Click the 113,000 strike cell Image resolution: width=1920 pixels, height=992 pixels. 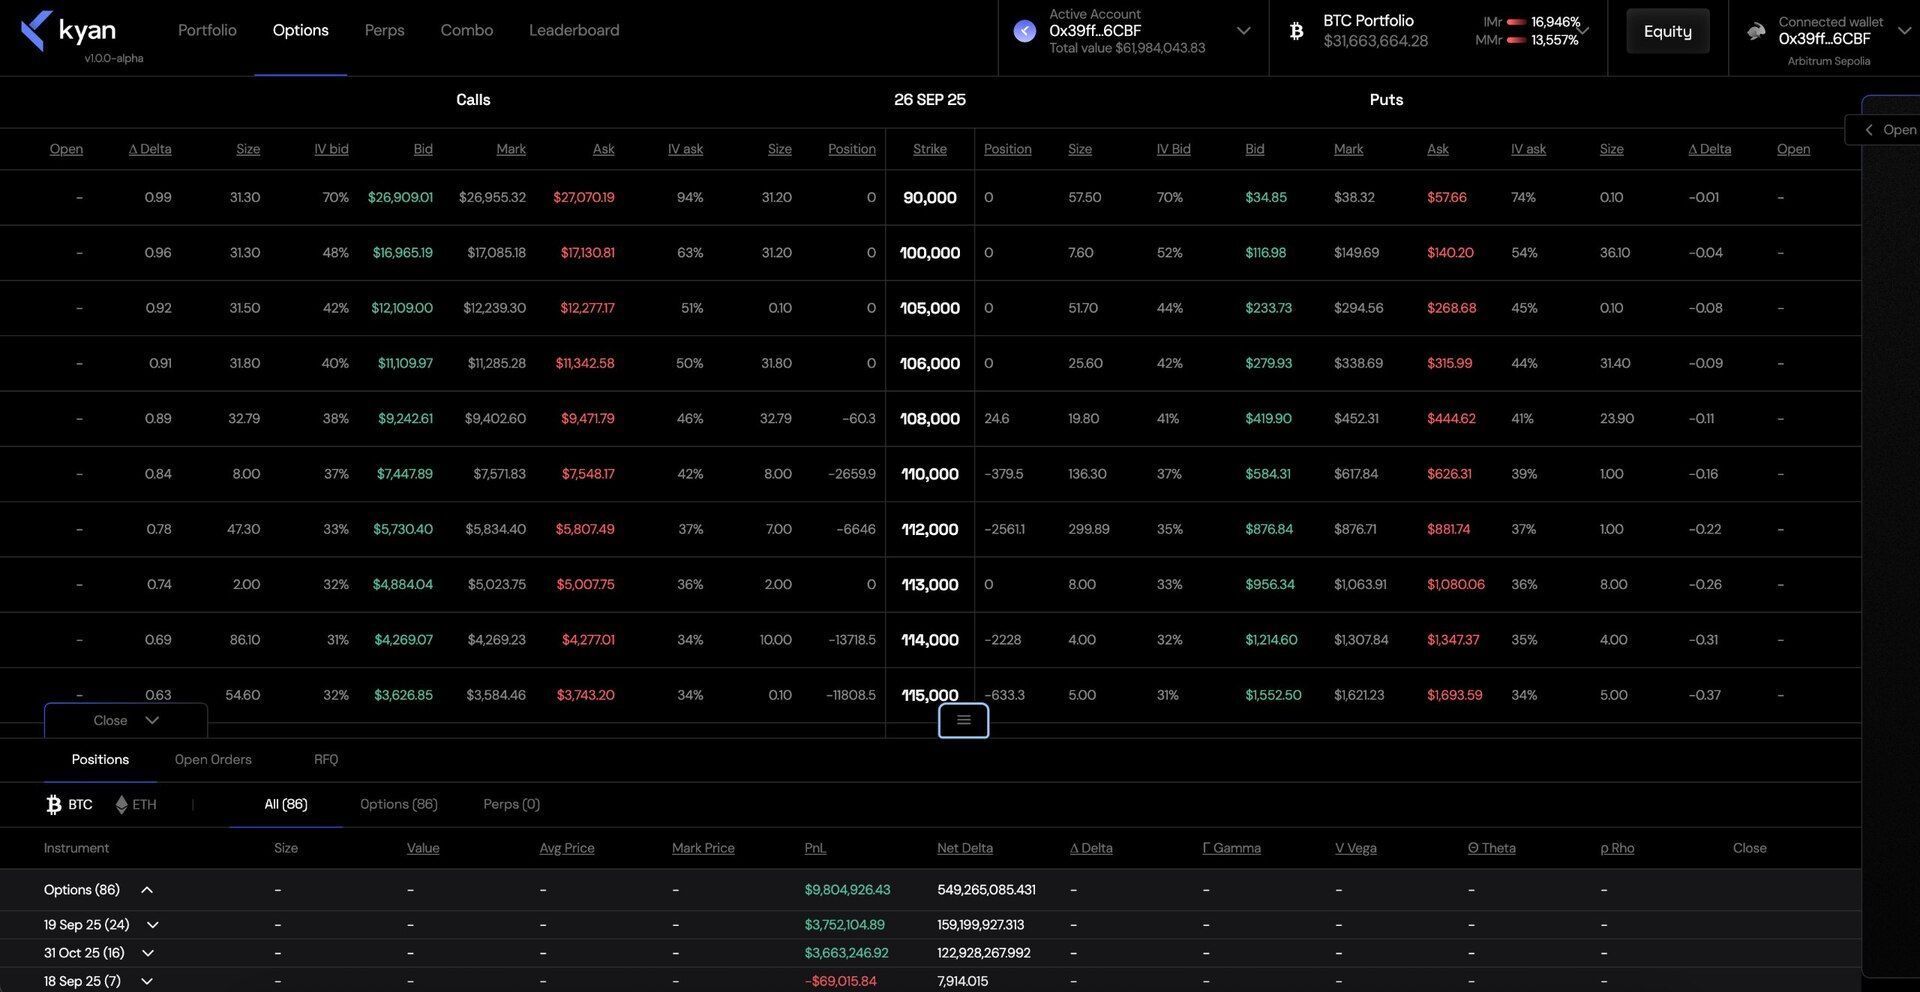pos(930,585)
